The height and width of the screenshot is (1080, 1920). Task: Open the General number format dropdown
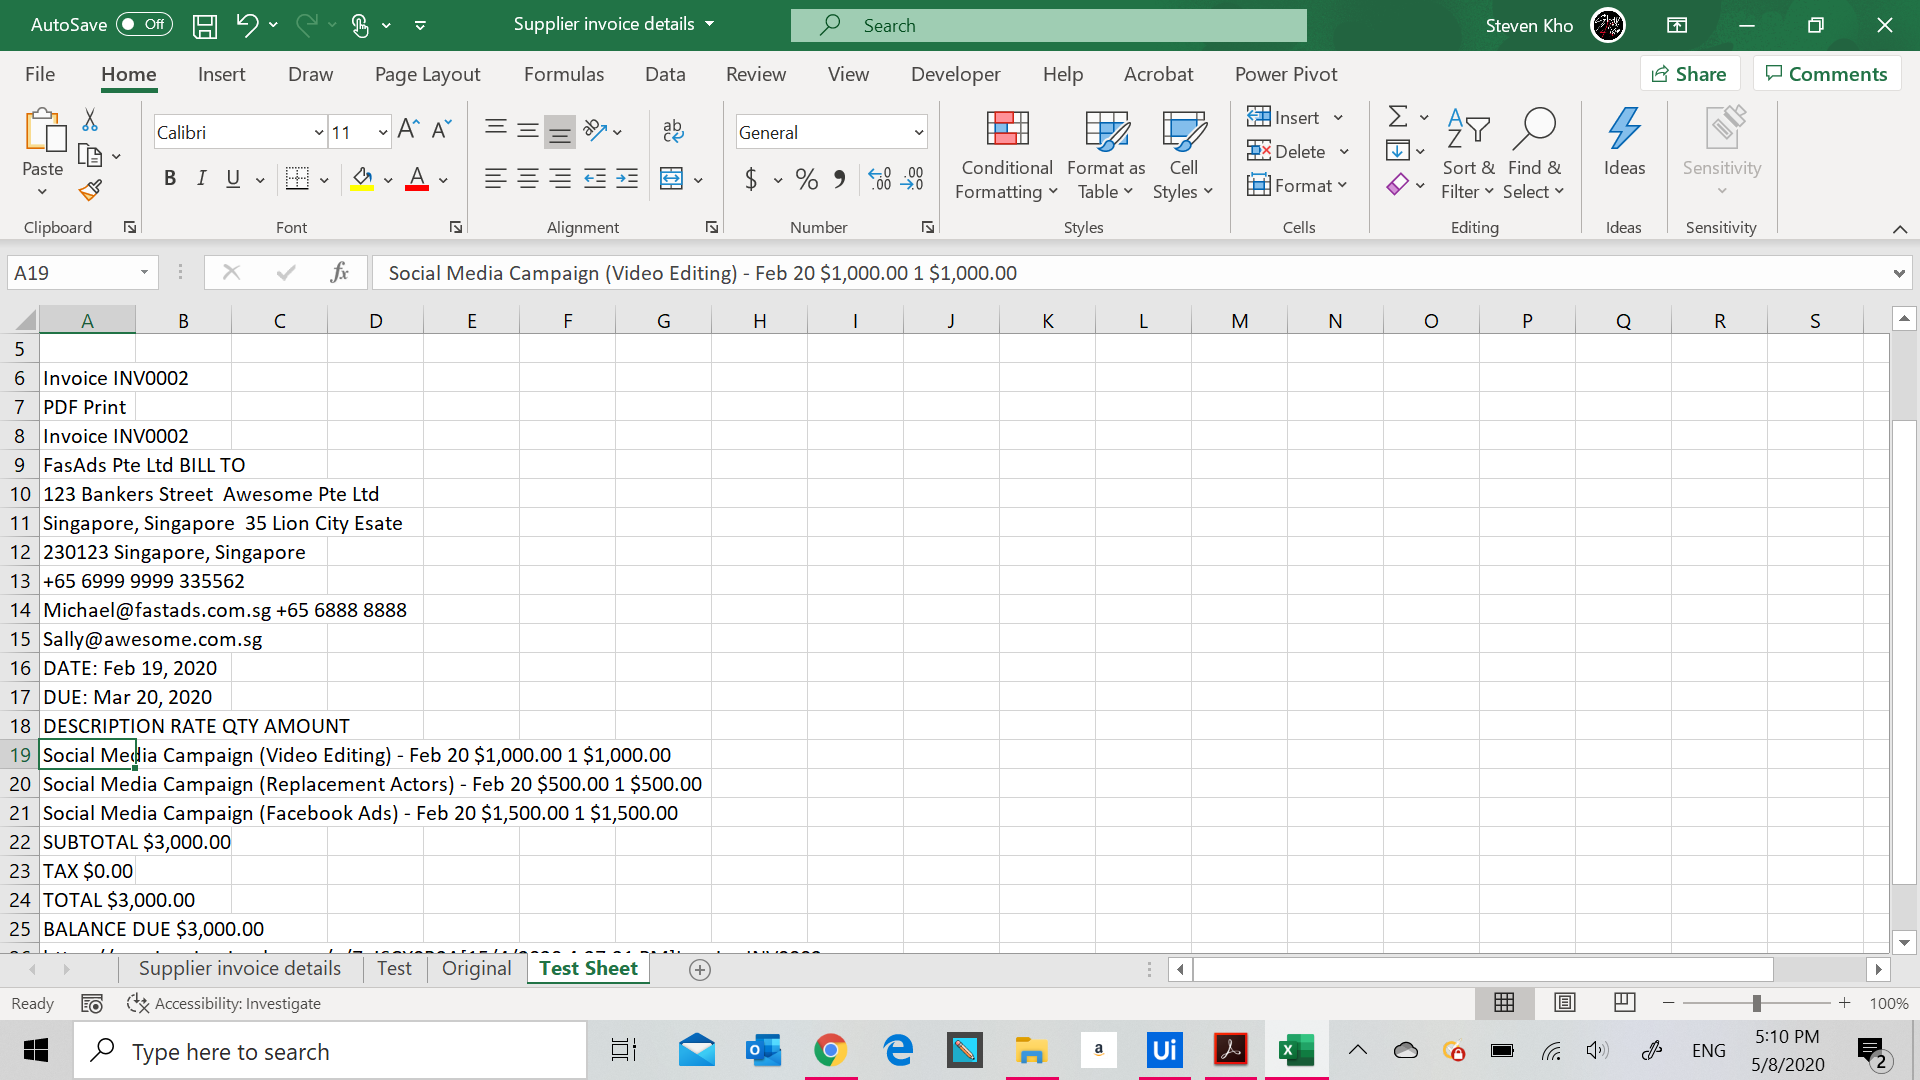pyautogui.click(x=918, y=132)
